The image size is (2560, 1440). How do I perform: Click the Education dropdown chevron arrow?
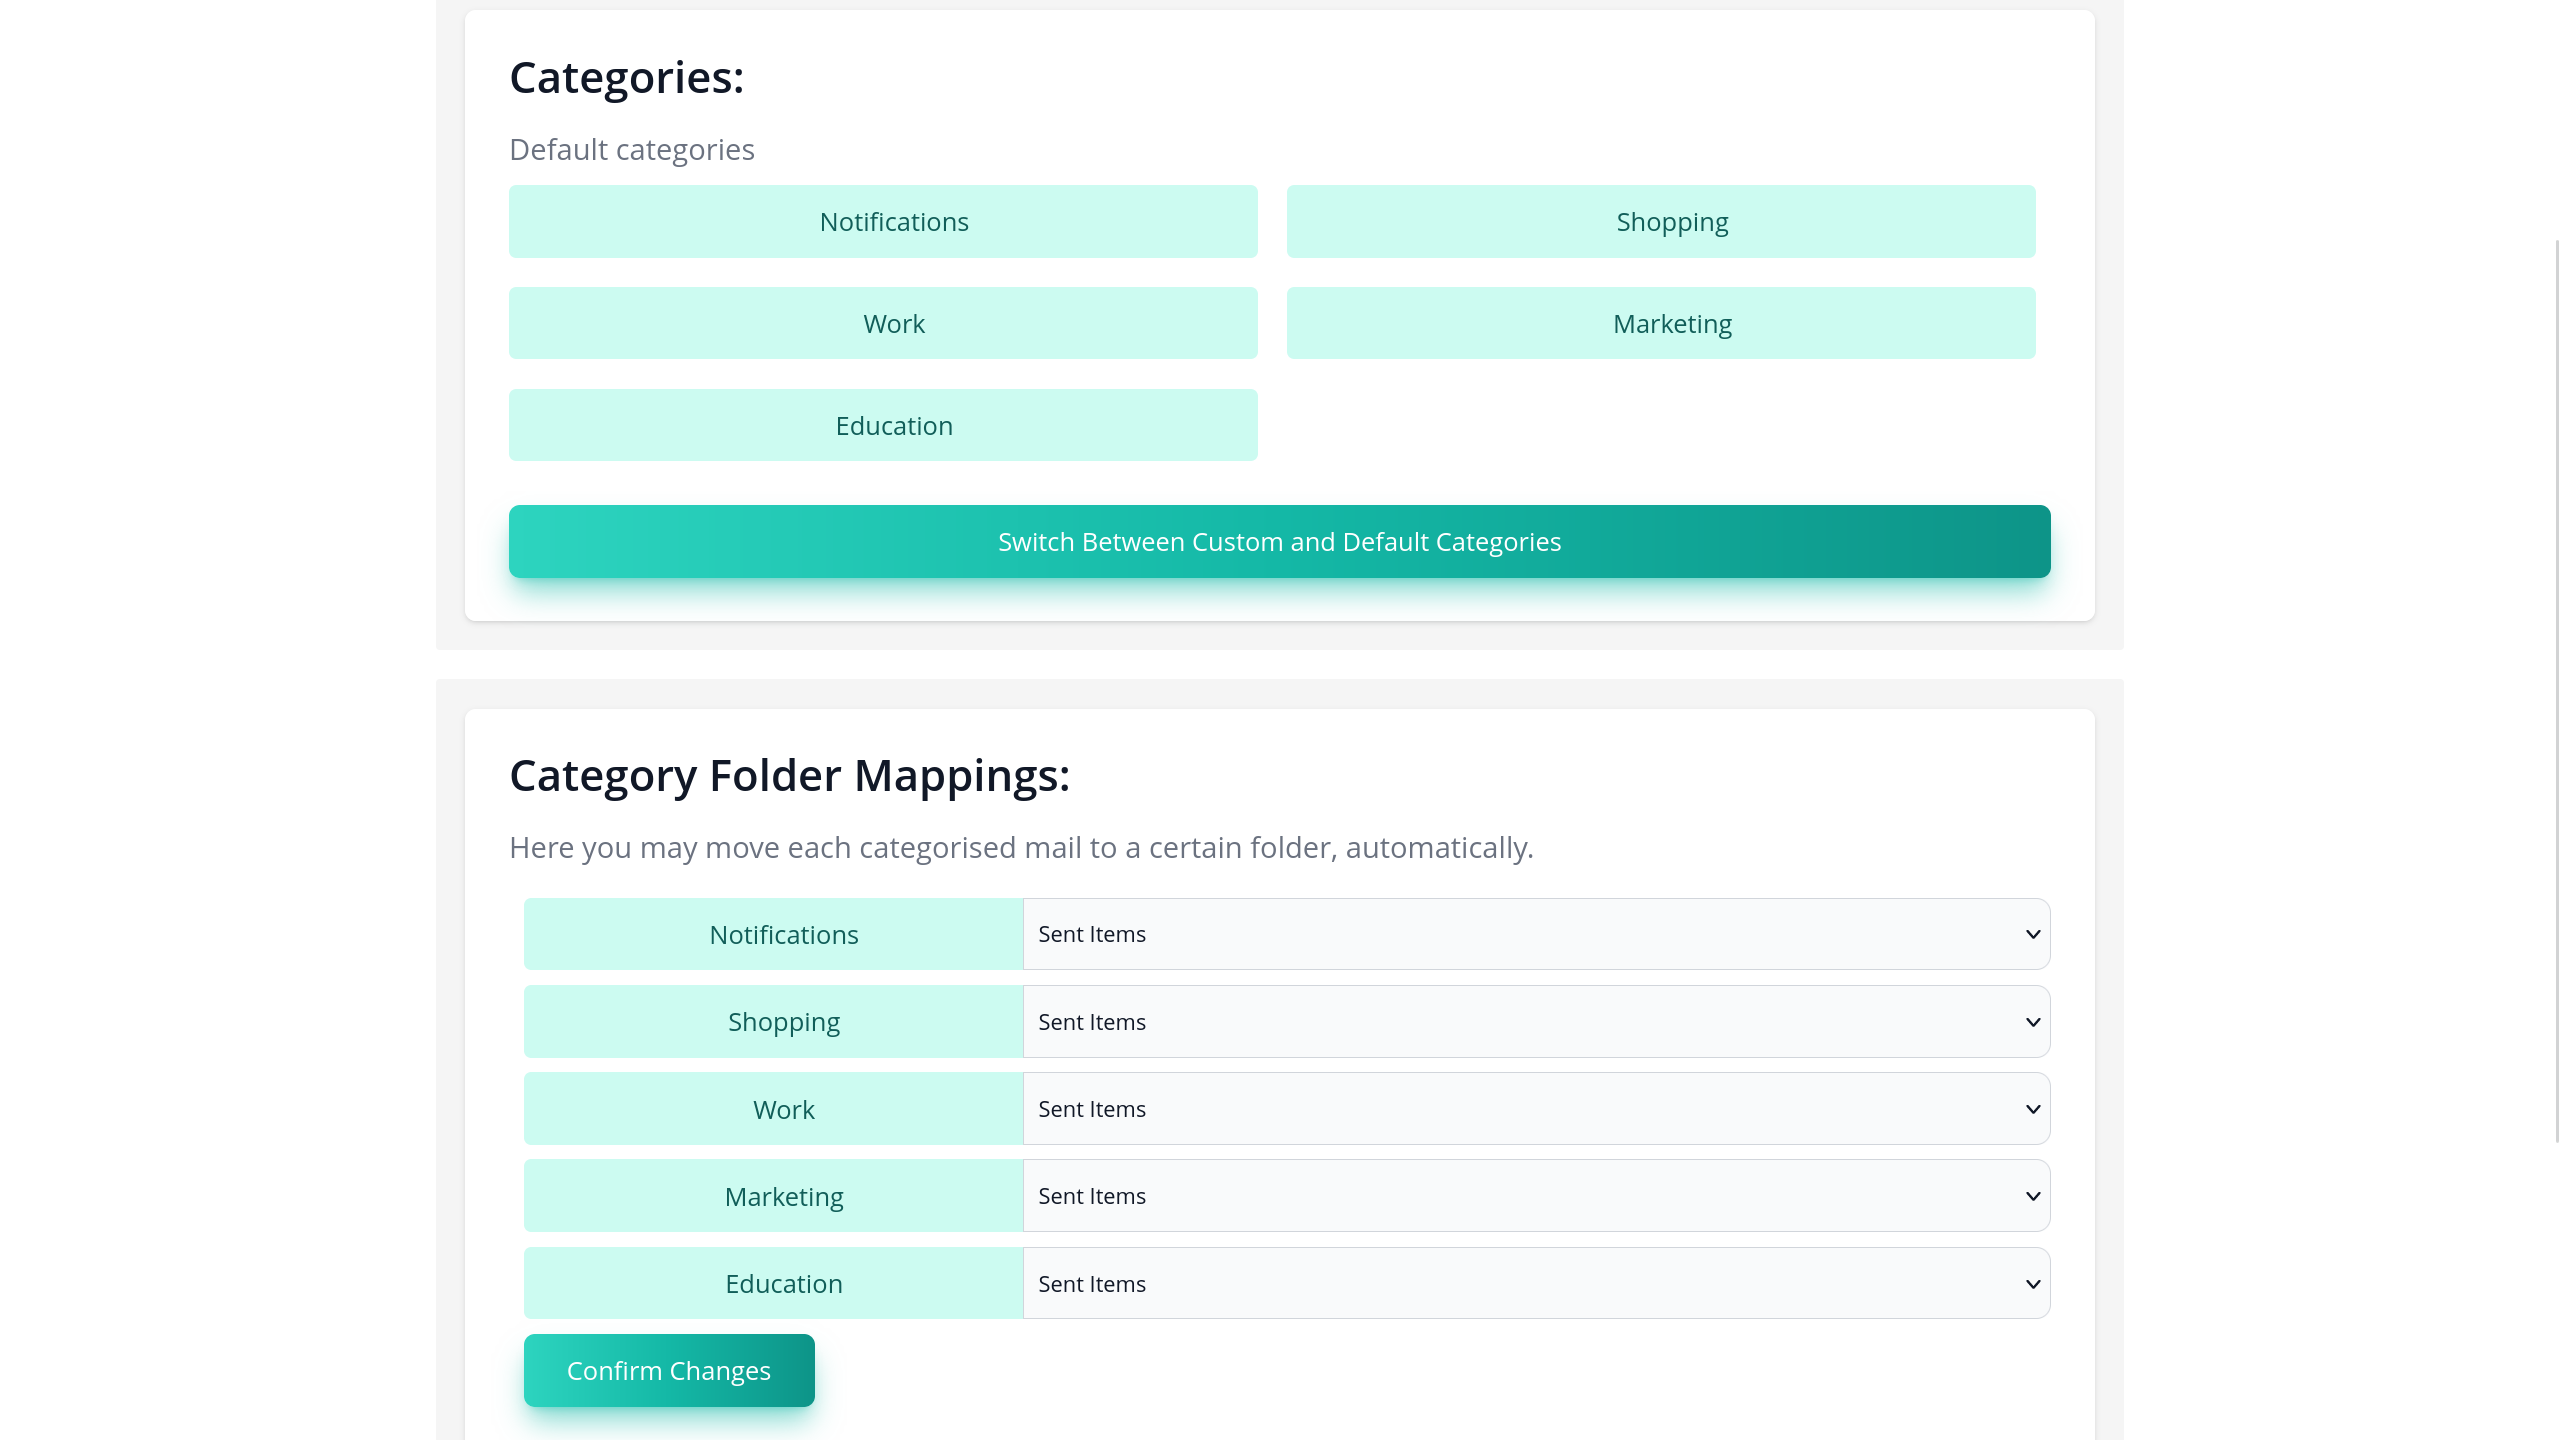2032,1284
